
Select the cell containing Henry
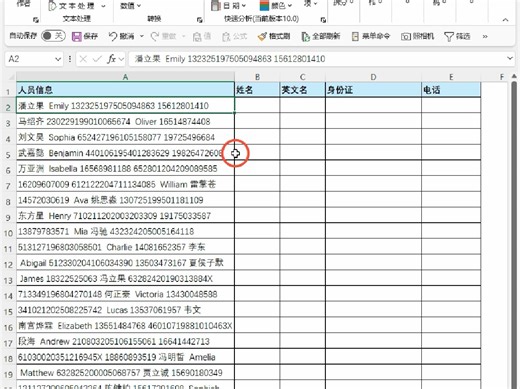click(x=125, y=216)
